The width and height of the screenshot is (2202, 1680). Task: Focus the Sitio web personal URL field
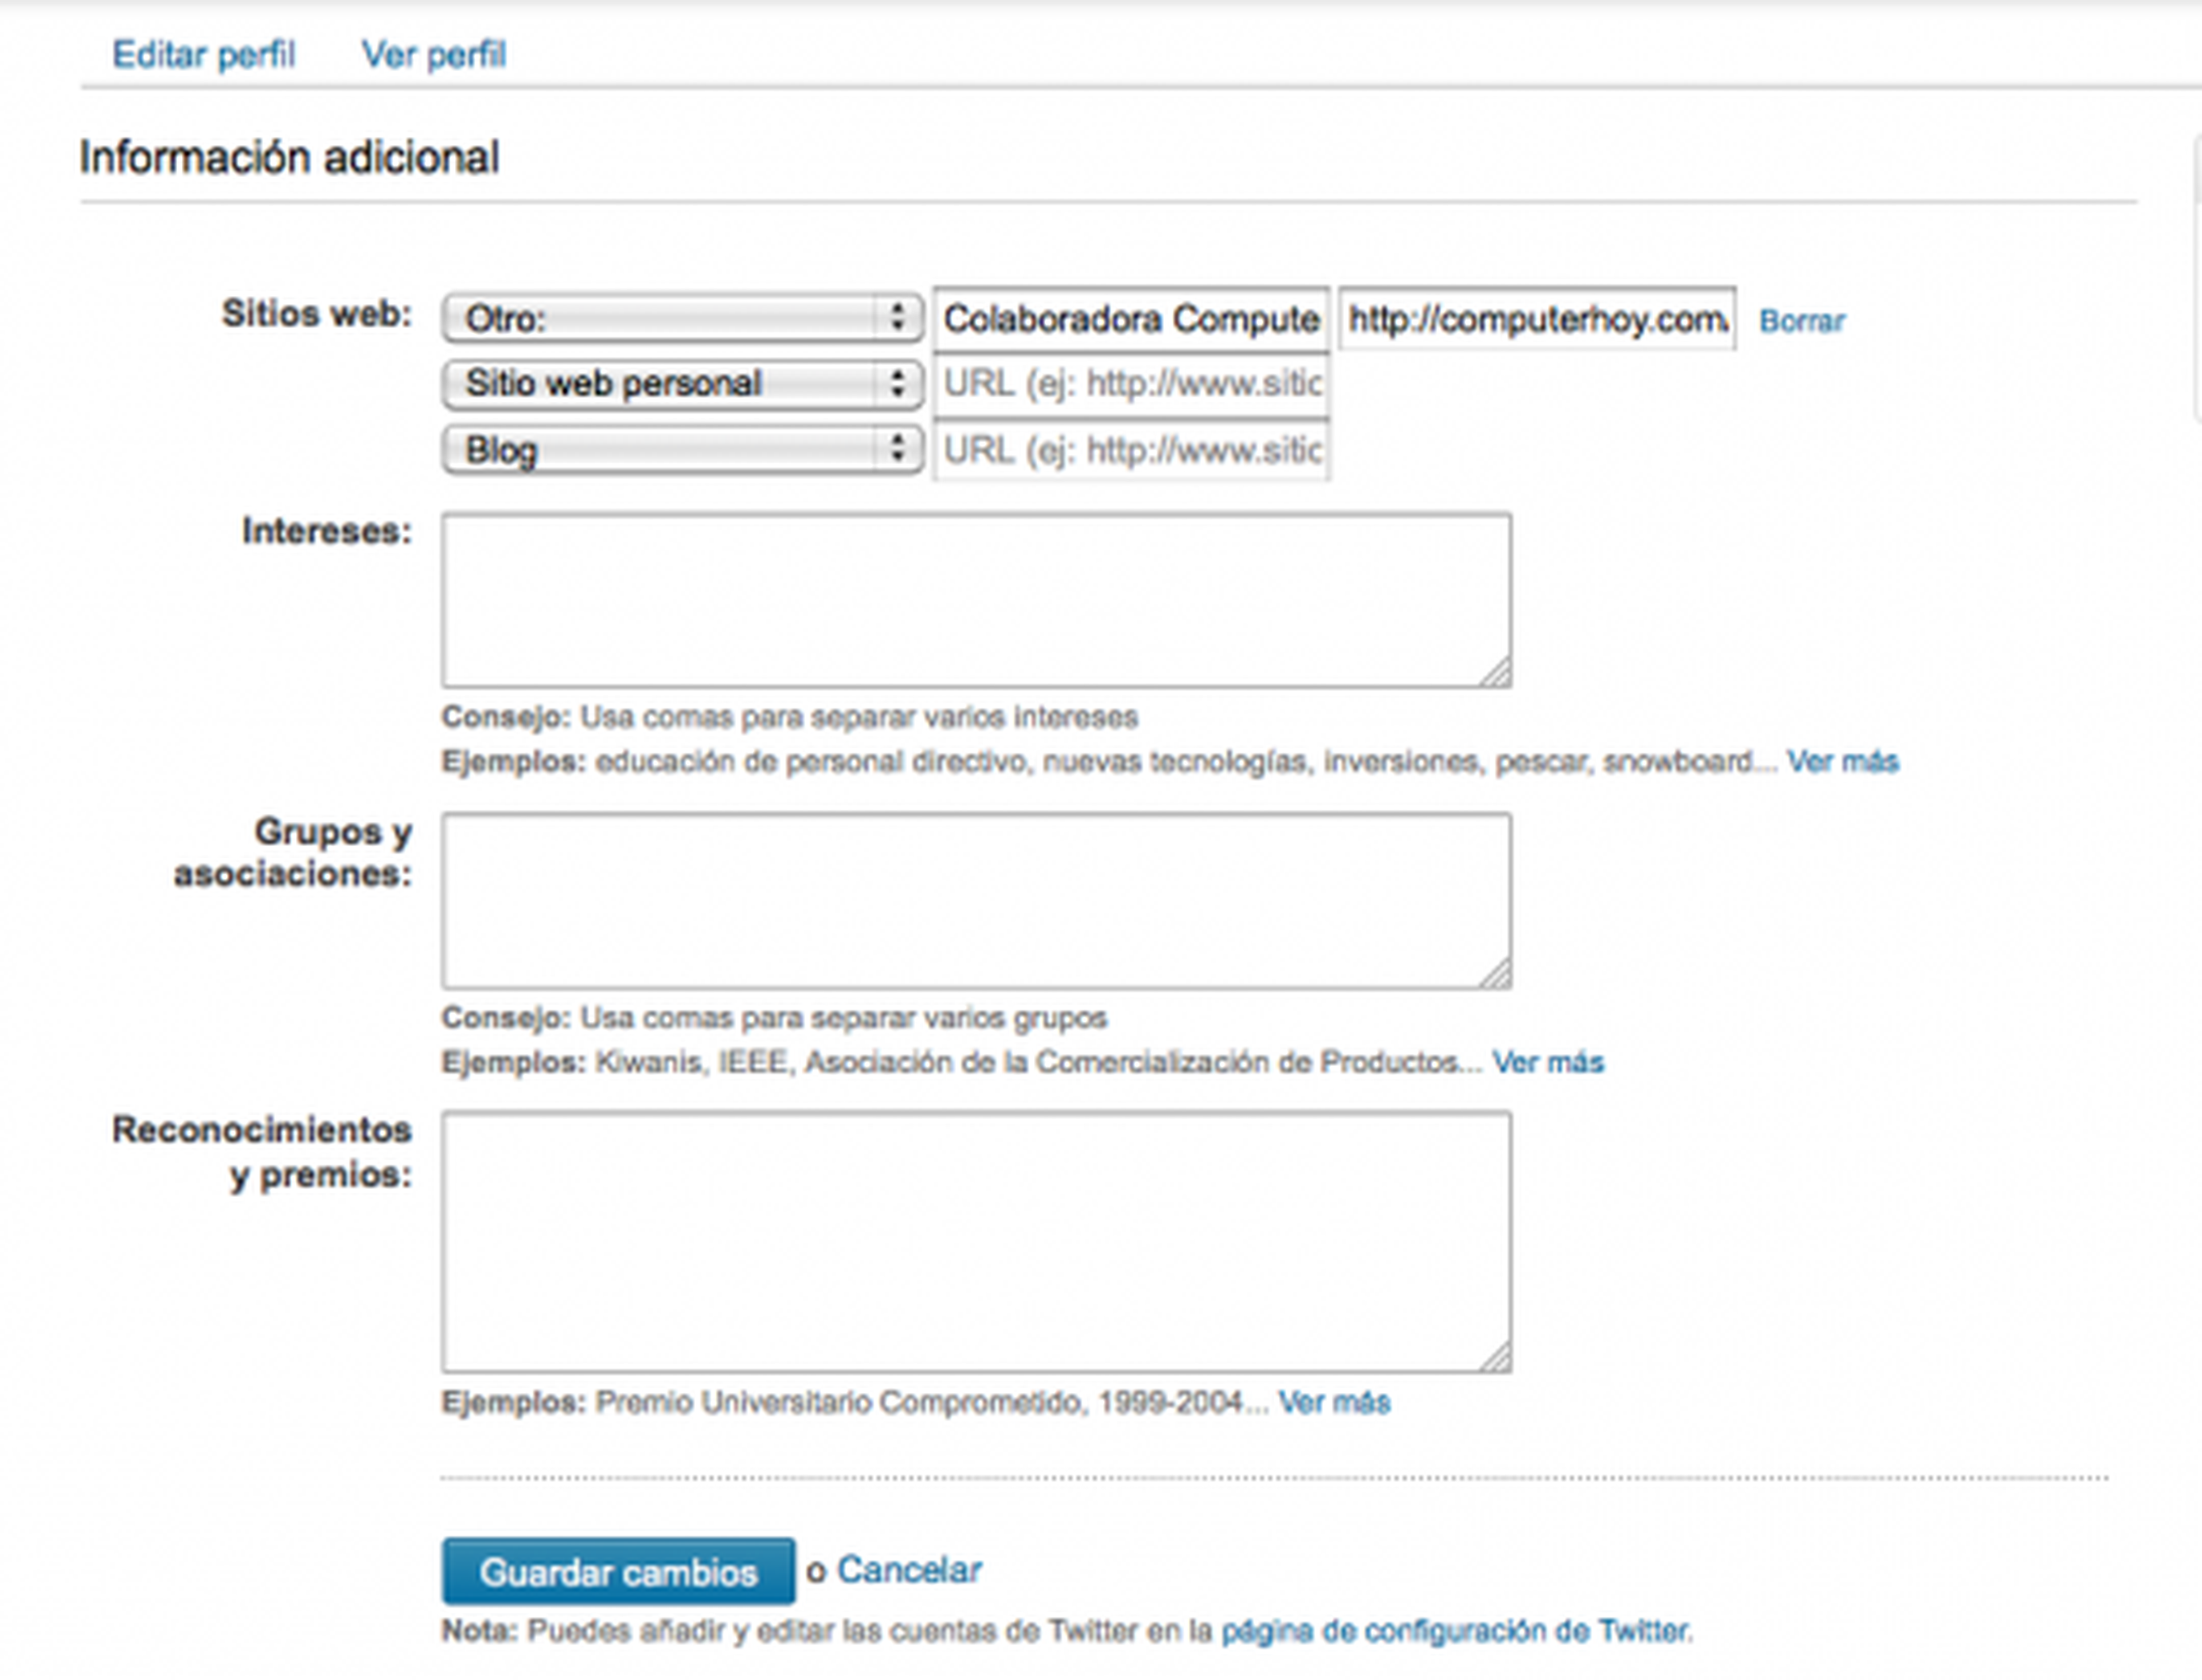[x=1131, y=384]
